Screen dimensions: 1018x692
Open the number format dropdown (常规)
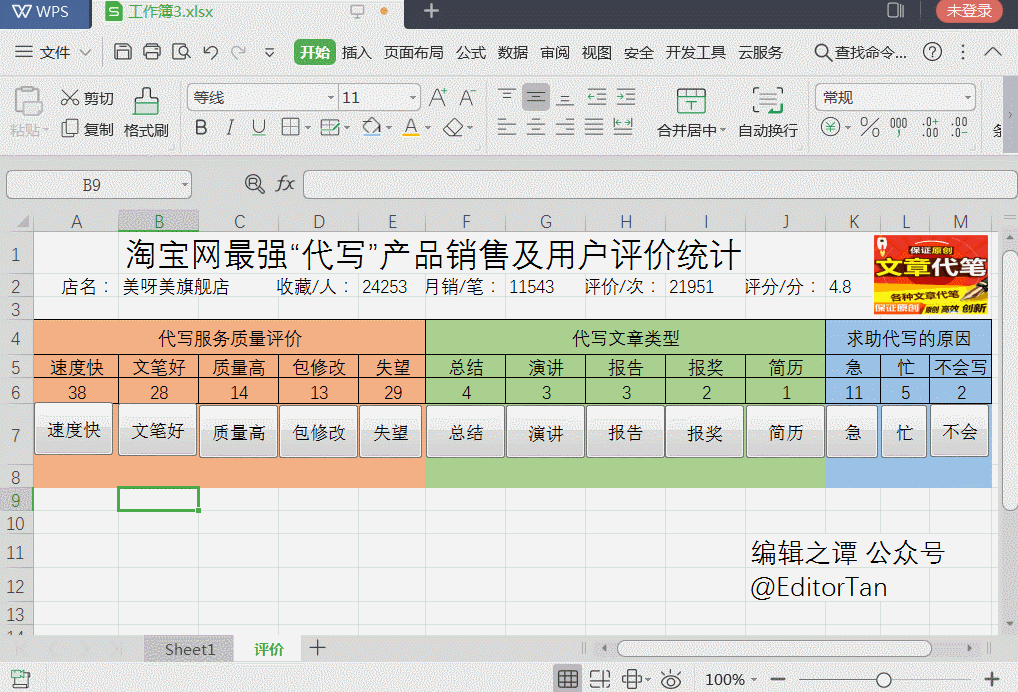click(x=966, y=98)
